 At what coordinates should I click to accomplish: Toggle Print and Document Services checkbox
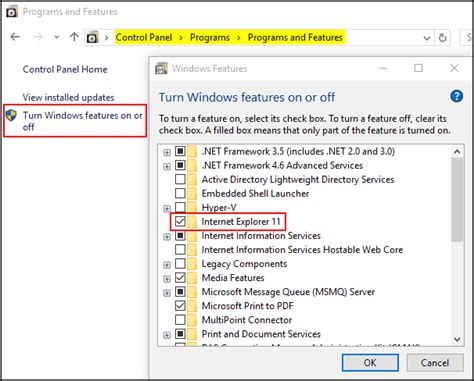[180, 333]
